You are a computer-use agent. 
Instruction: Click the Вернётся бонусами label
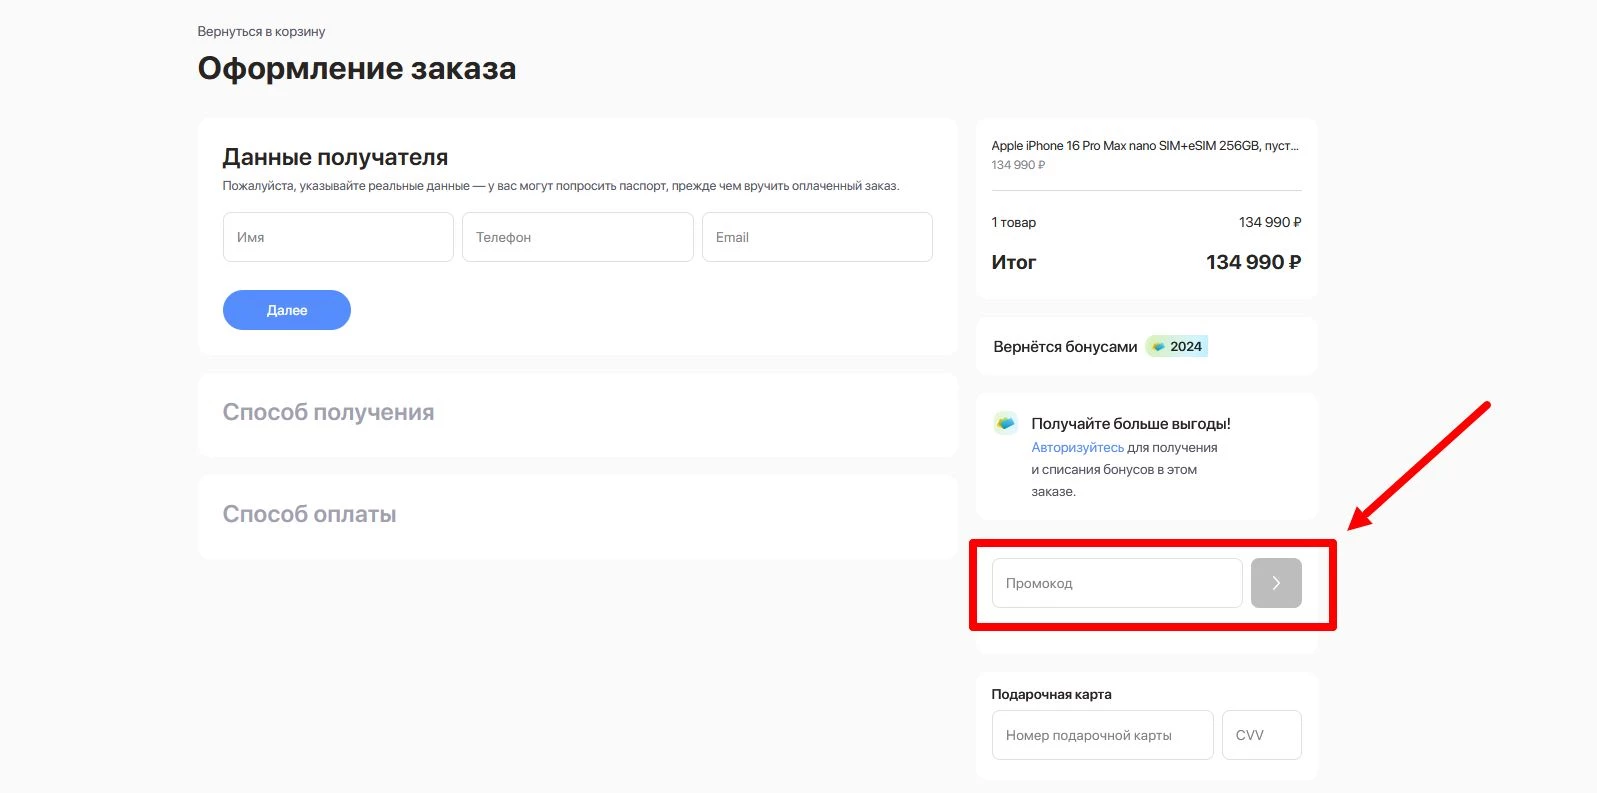click(x=1065, y=347)
